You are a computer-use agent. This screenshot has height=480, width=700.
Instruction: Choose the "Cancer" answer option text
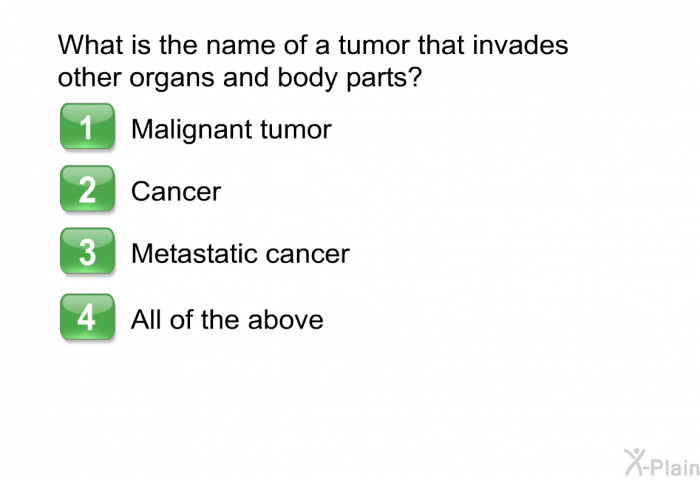click(x=176, y=192)
